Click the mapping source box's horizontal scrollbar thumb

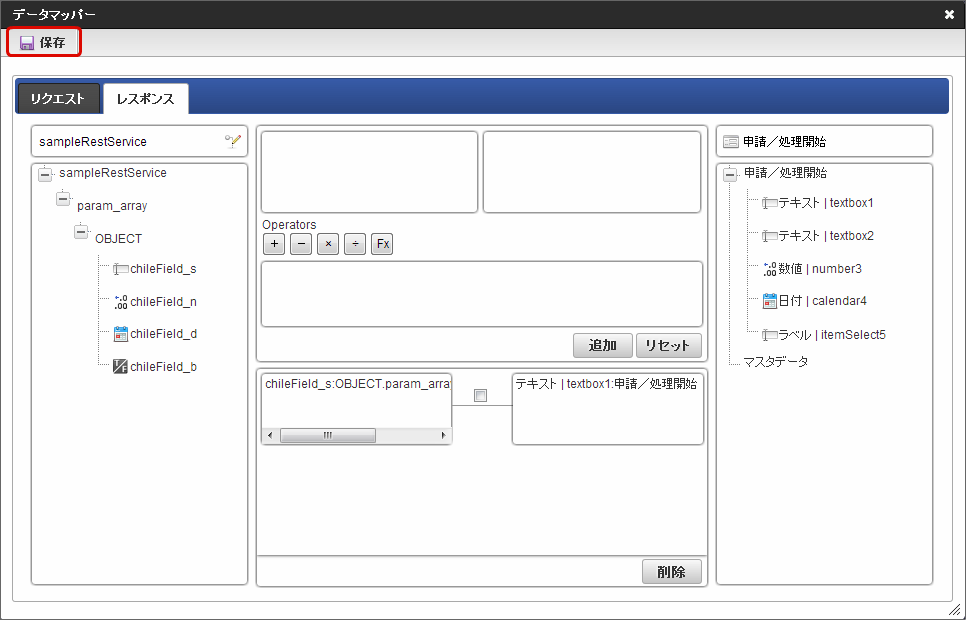[328, 436]
